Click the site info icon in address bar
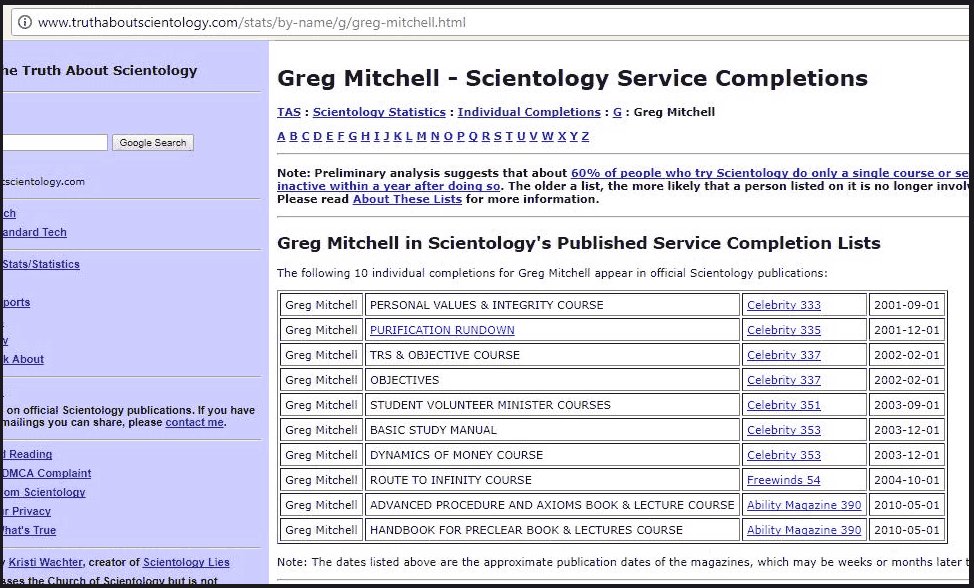The image size is (974, 588). click(25, 23)
